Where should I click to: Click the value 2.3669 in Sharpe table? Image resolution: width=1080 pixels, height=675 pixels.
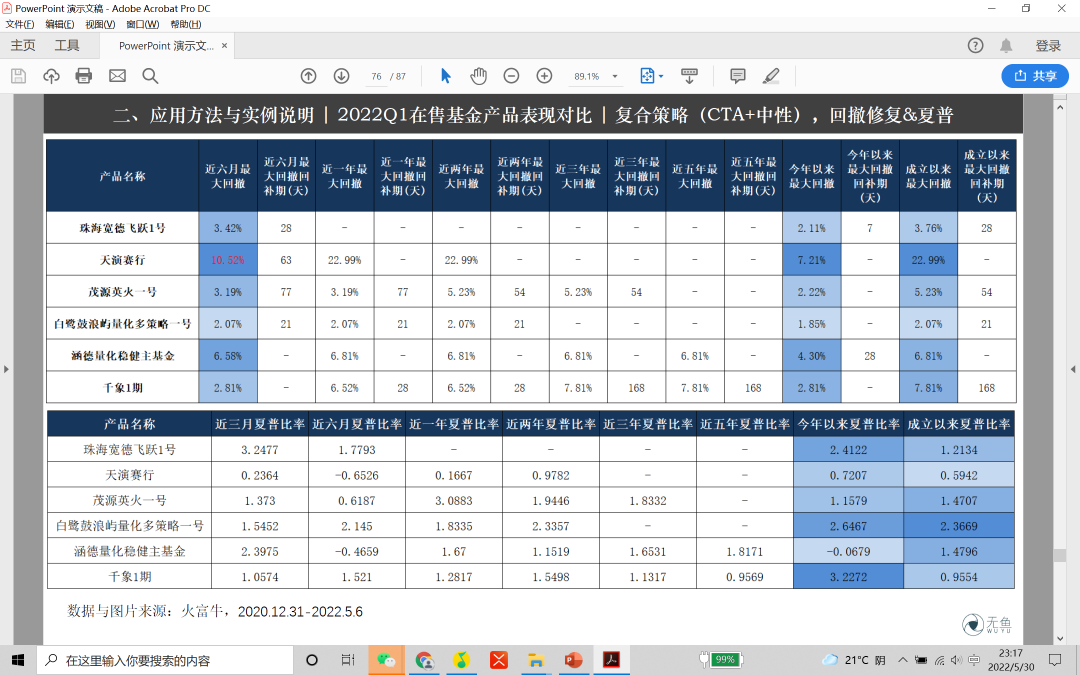959,526
